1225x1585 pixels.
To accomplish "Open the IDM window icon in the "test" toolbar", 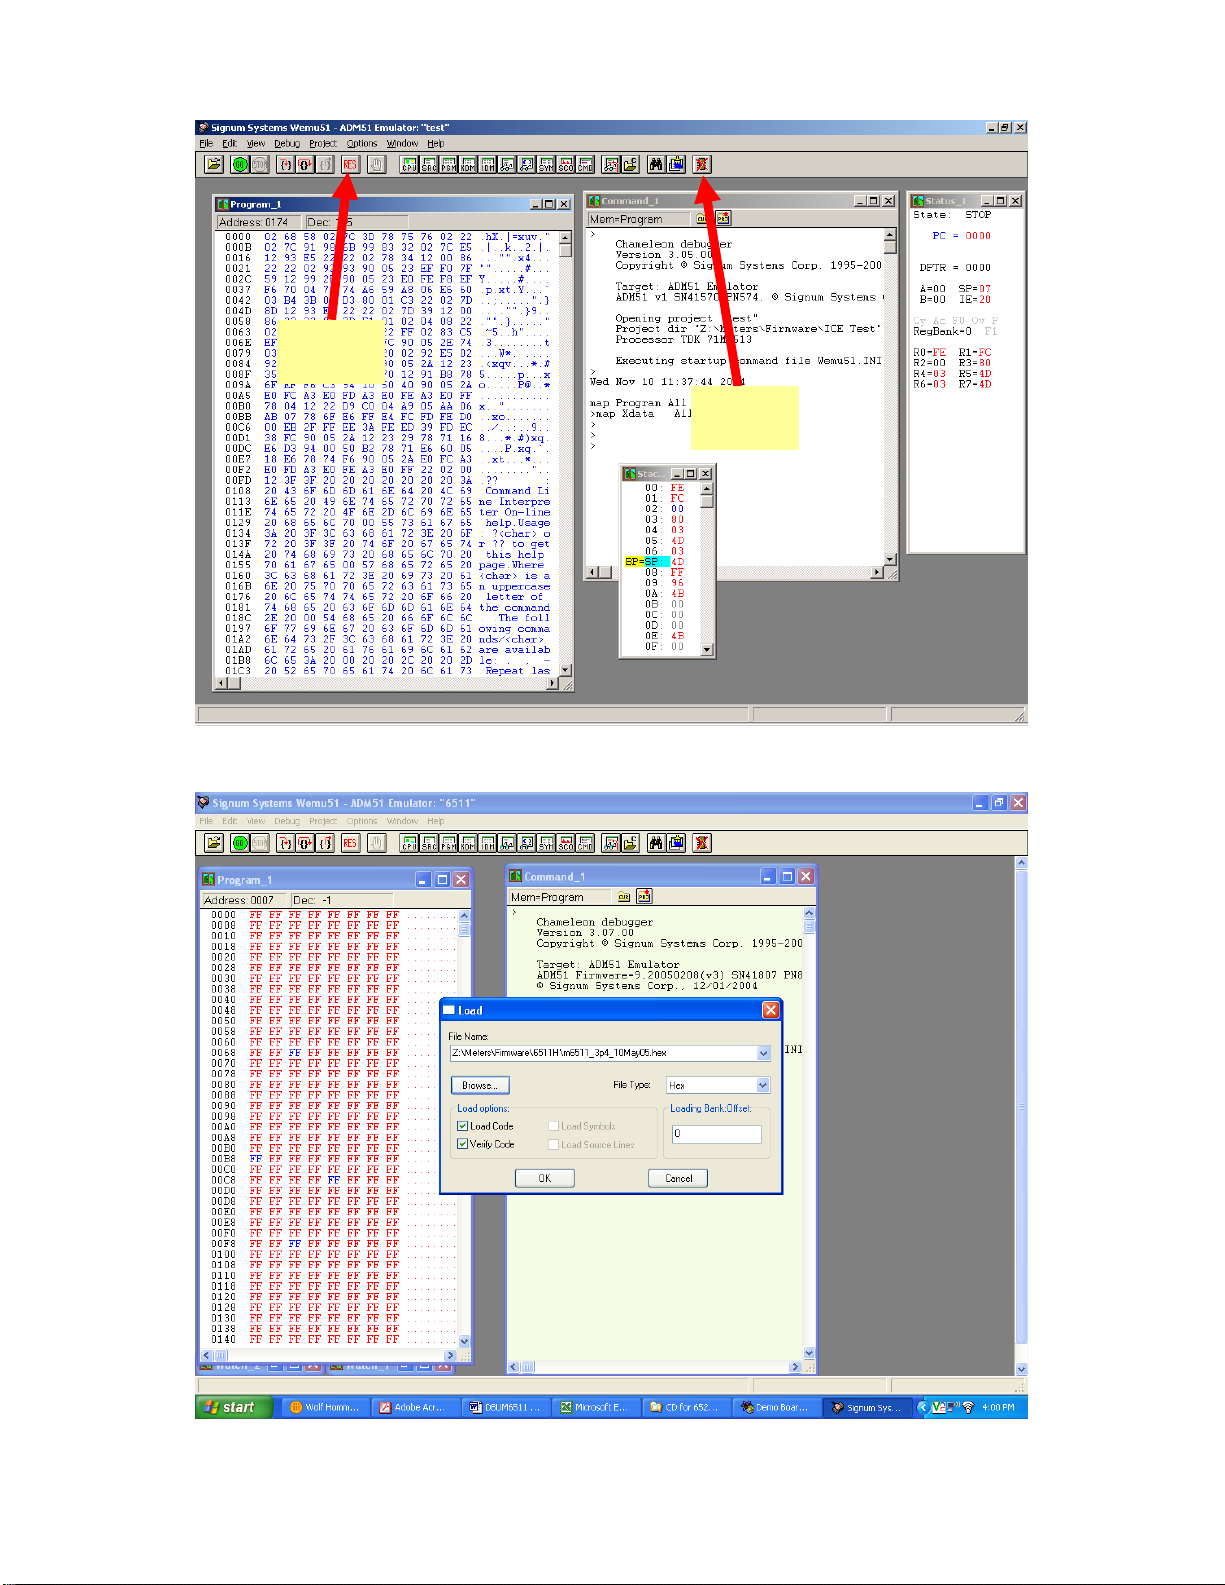I will 487,164.
